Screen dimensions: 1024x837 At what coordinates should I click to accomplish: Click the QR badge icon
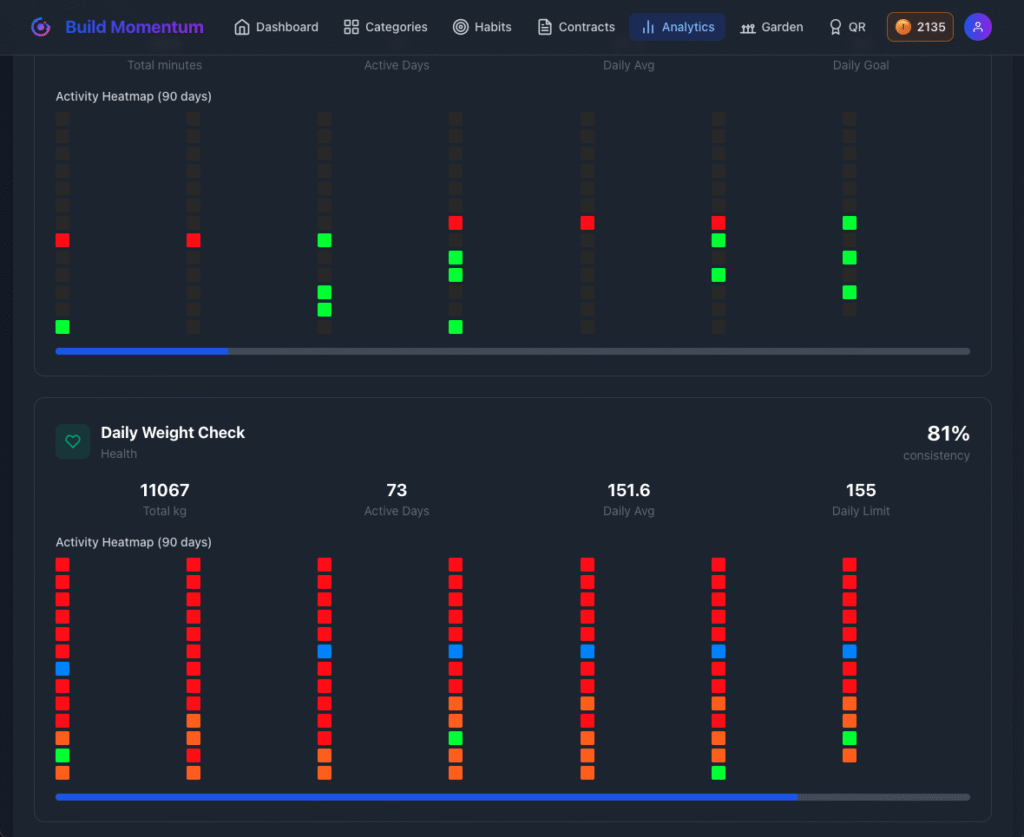(x=835, y=27)
